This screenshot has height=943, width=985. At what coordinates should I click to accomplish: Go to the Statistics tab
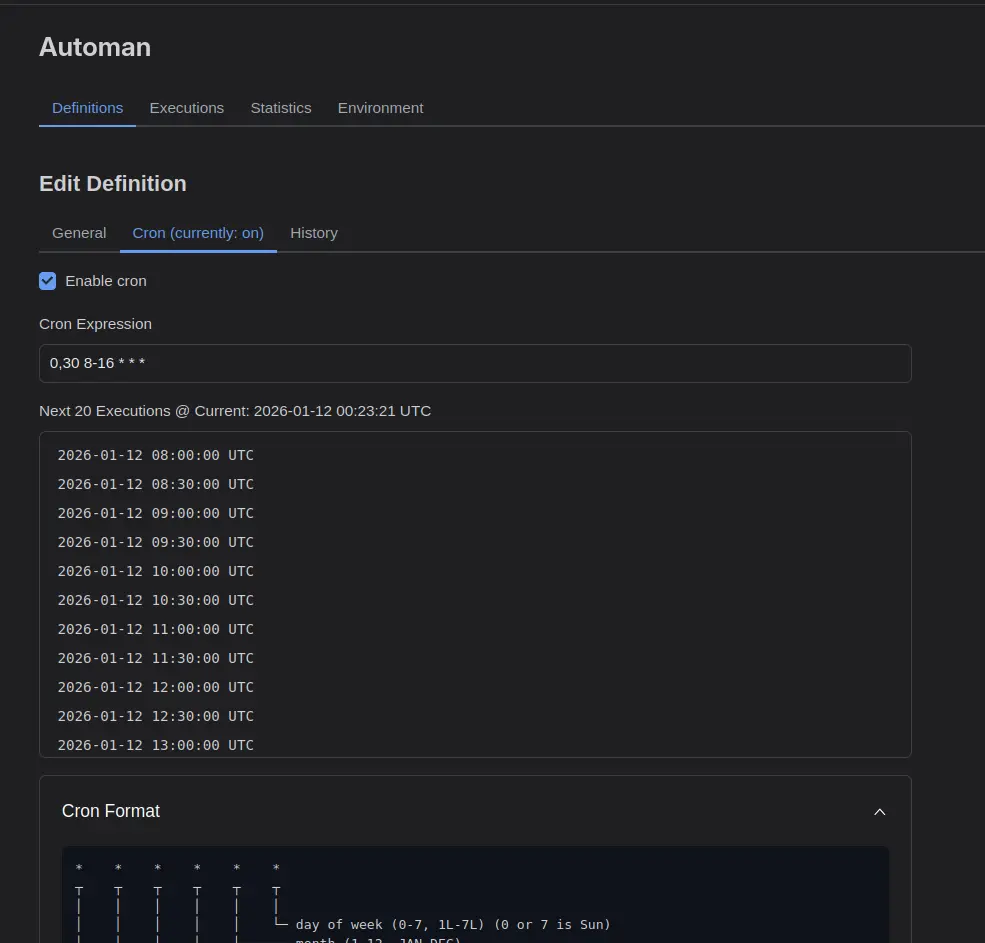[x=280, y=108]
